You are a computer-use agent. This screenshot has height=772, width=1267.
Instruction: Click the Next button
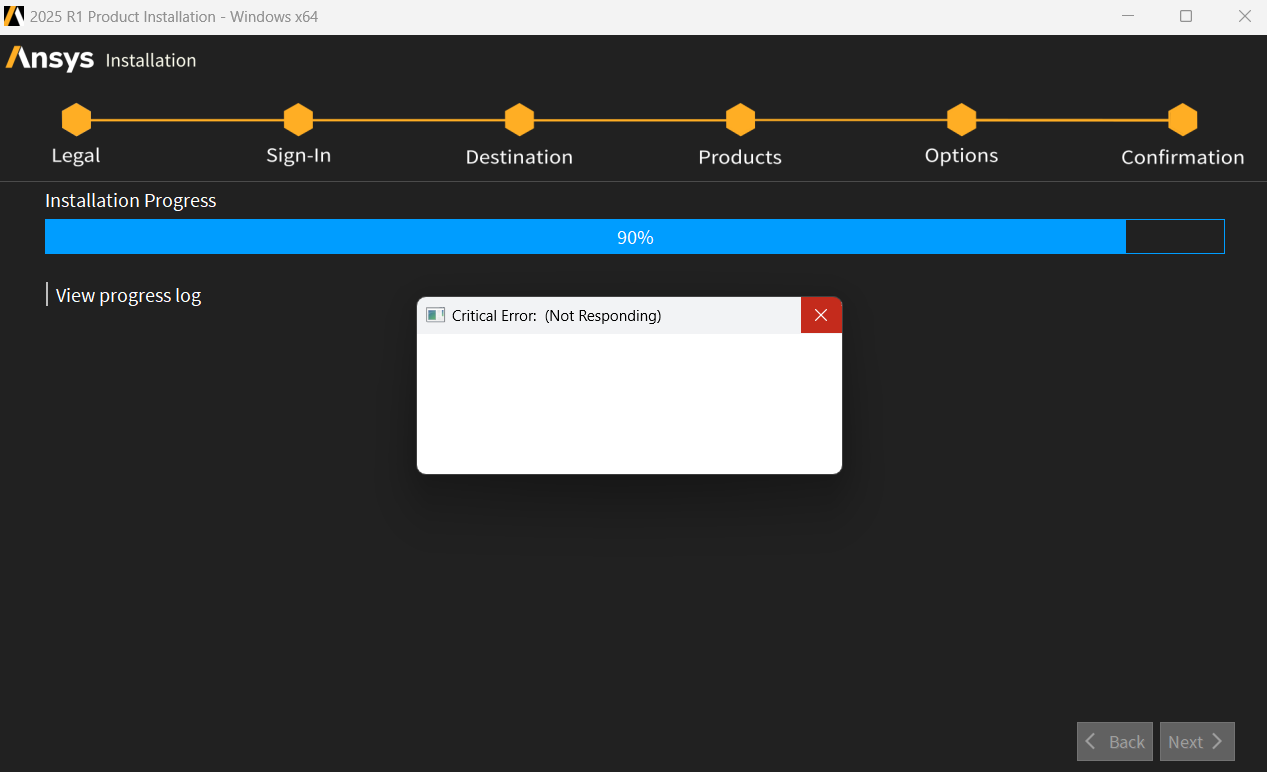click(x=1197, y=741)
